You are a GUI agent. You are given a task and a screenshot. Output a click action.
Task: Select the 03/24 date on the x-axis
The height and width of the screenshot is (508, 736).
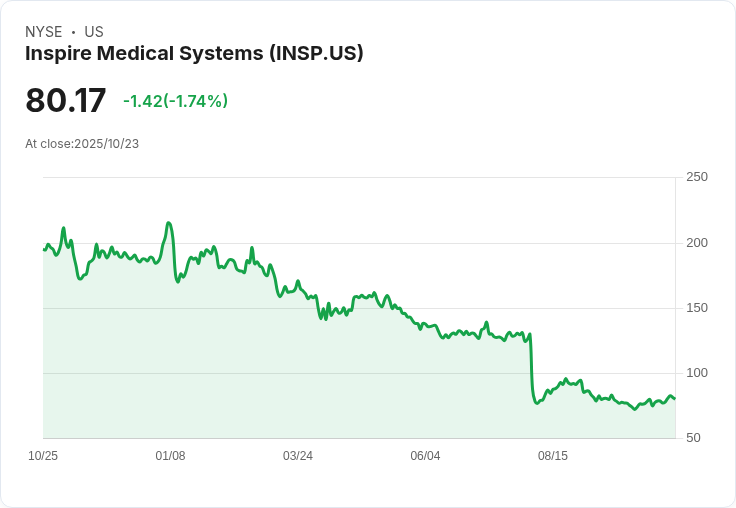(x=298, y=456)
